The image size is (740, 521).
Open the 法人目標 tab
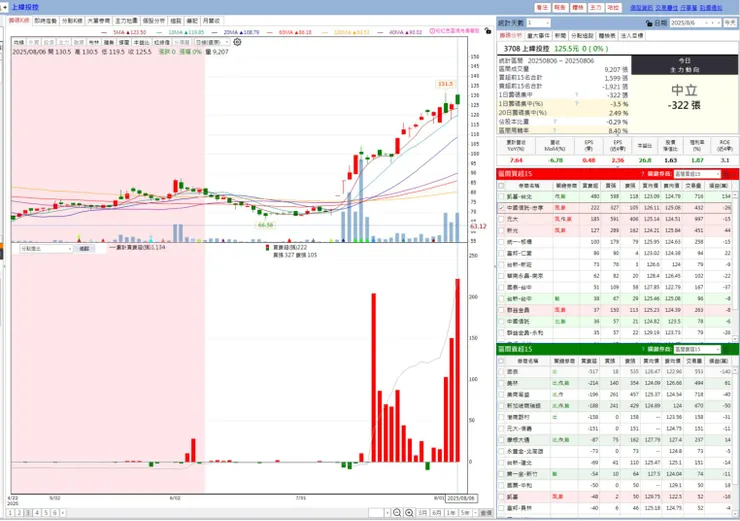click(632, 36)
